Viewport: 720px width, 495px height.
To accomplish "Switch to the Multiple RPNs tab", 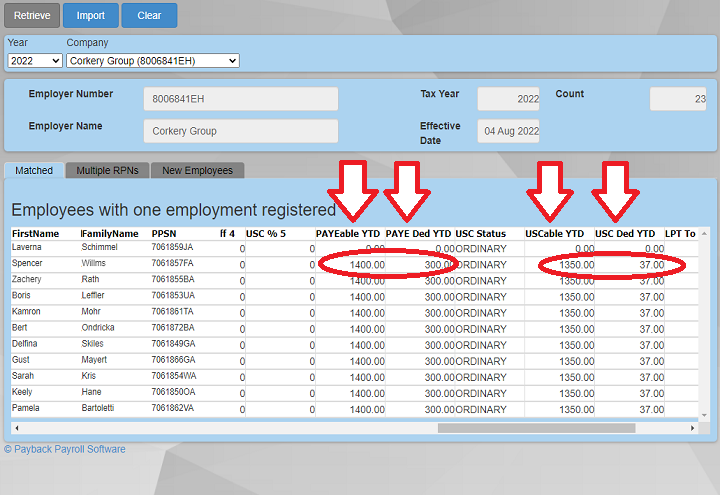I will click(x=107, y=171).
